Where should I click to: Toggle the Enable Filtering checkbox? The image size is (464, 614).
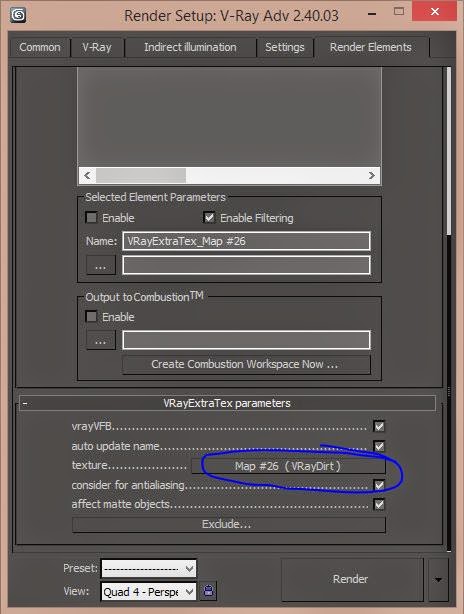point(209,217)
